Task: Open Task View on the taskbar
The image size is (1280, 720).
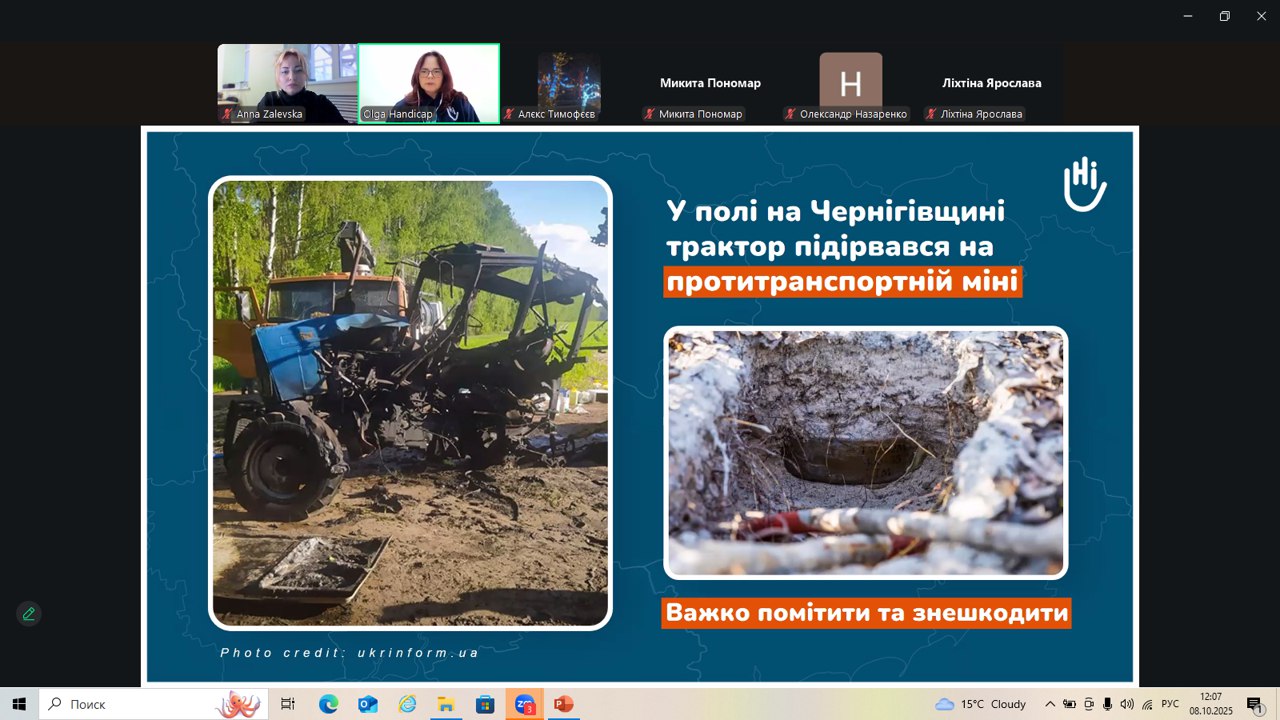Action: point(288,704)
